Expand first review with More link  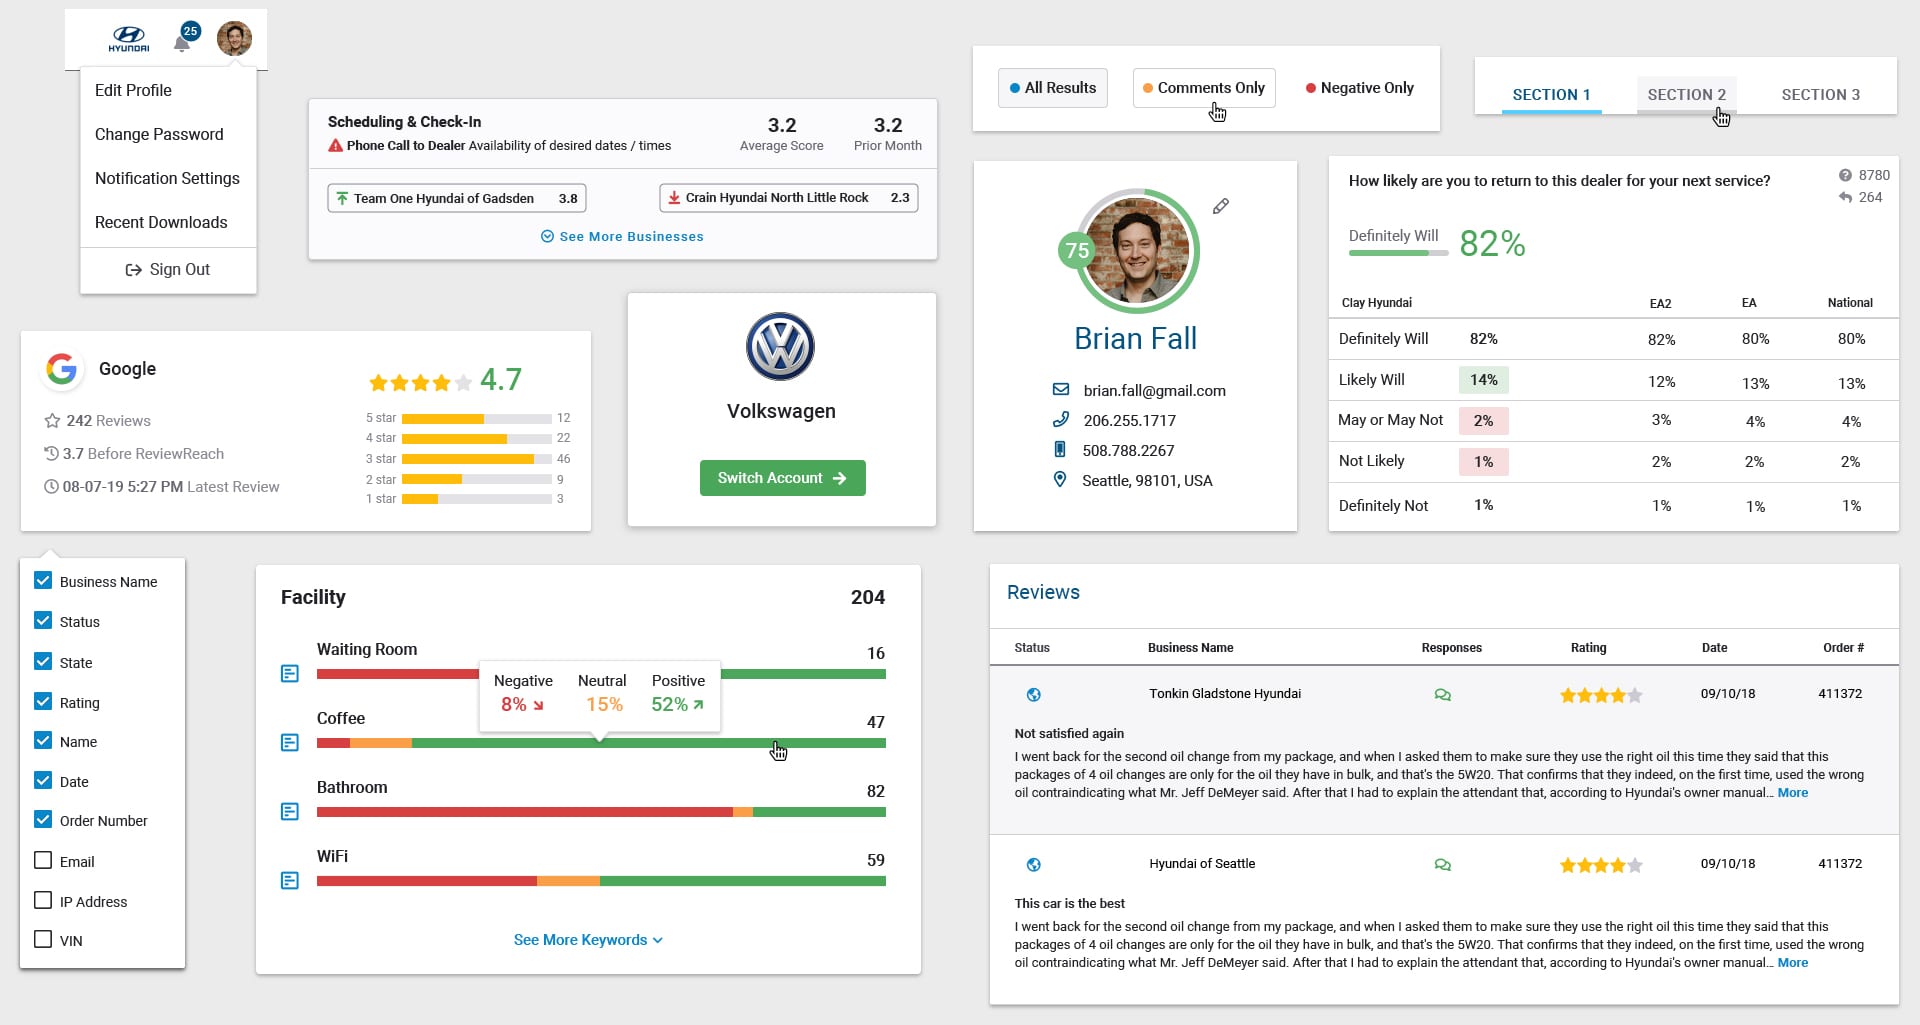tap(1792, 793)
